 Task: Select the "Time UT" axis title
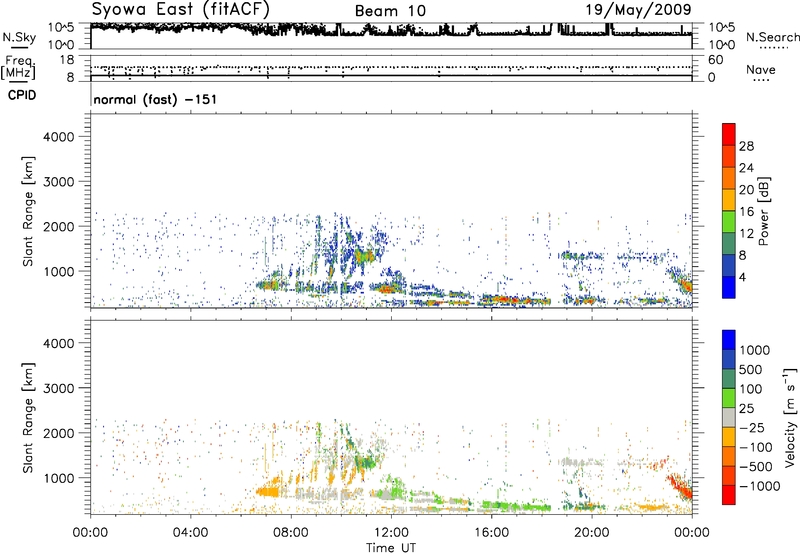point(391,548)
